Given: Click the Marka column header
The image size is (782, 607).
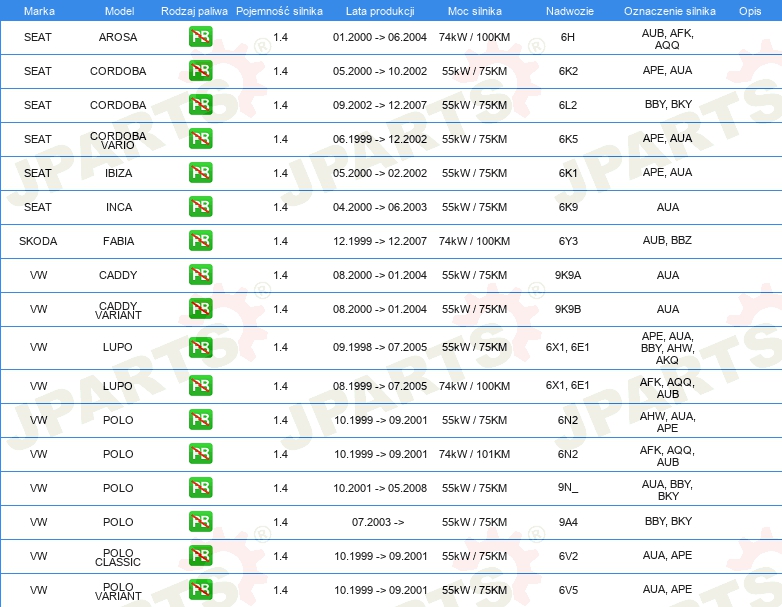Looking at the screenshot, I should (39, 11).
